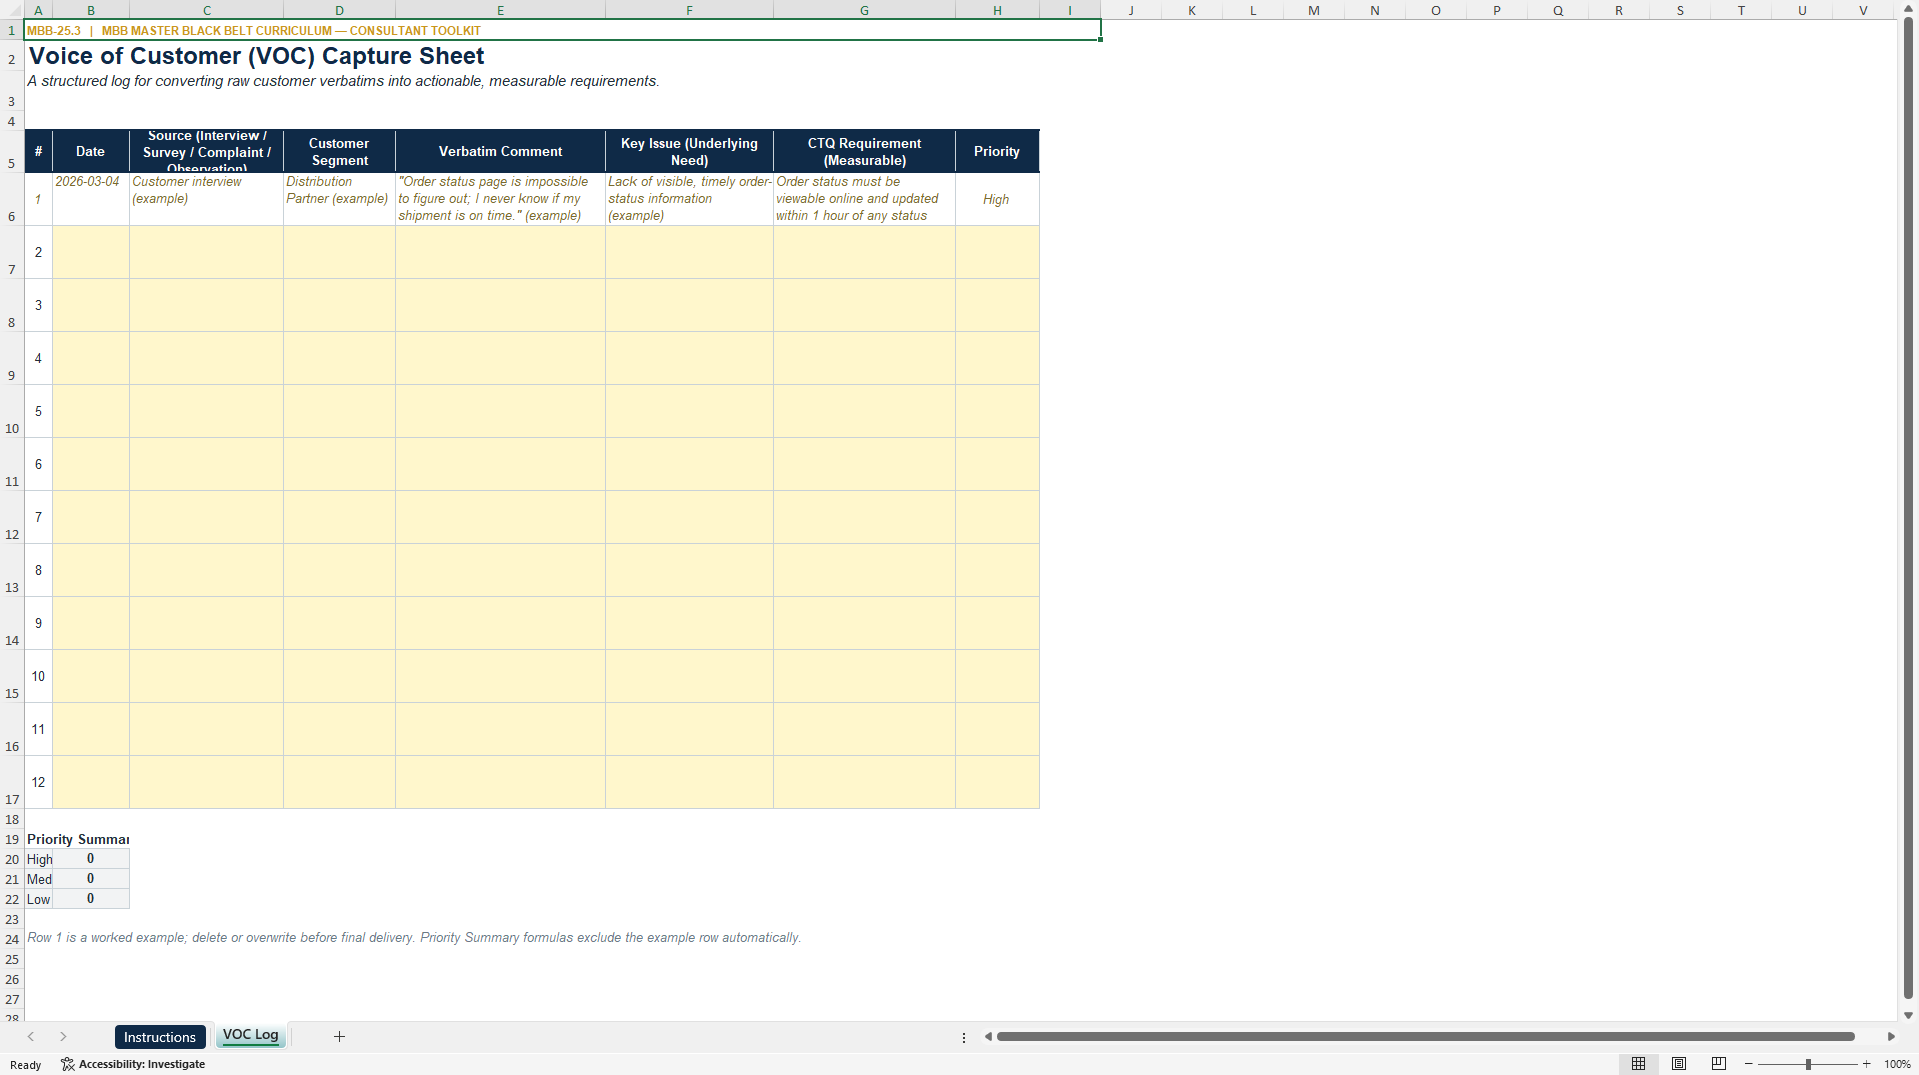1919x1075 pixels.
Task: Select column G header
Action: pos(864,10)
